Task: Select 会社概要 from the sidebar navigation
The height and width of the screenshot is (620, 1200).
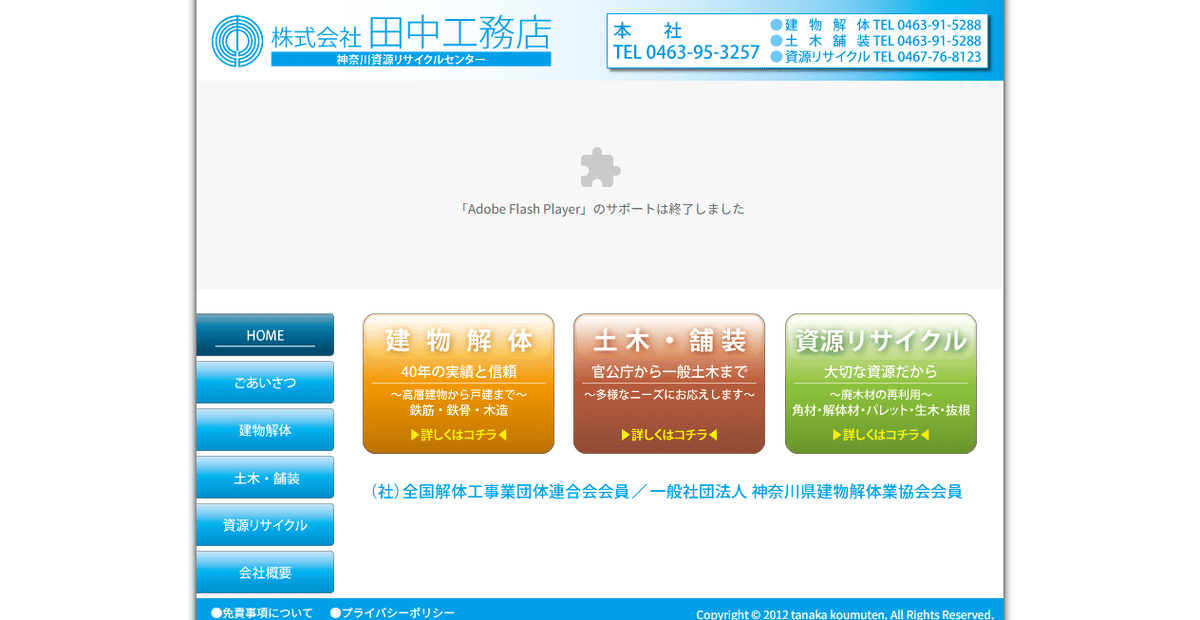Action: click(264, 572)
